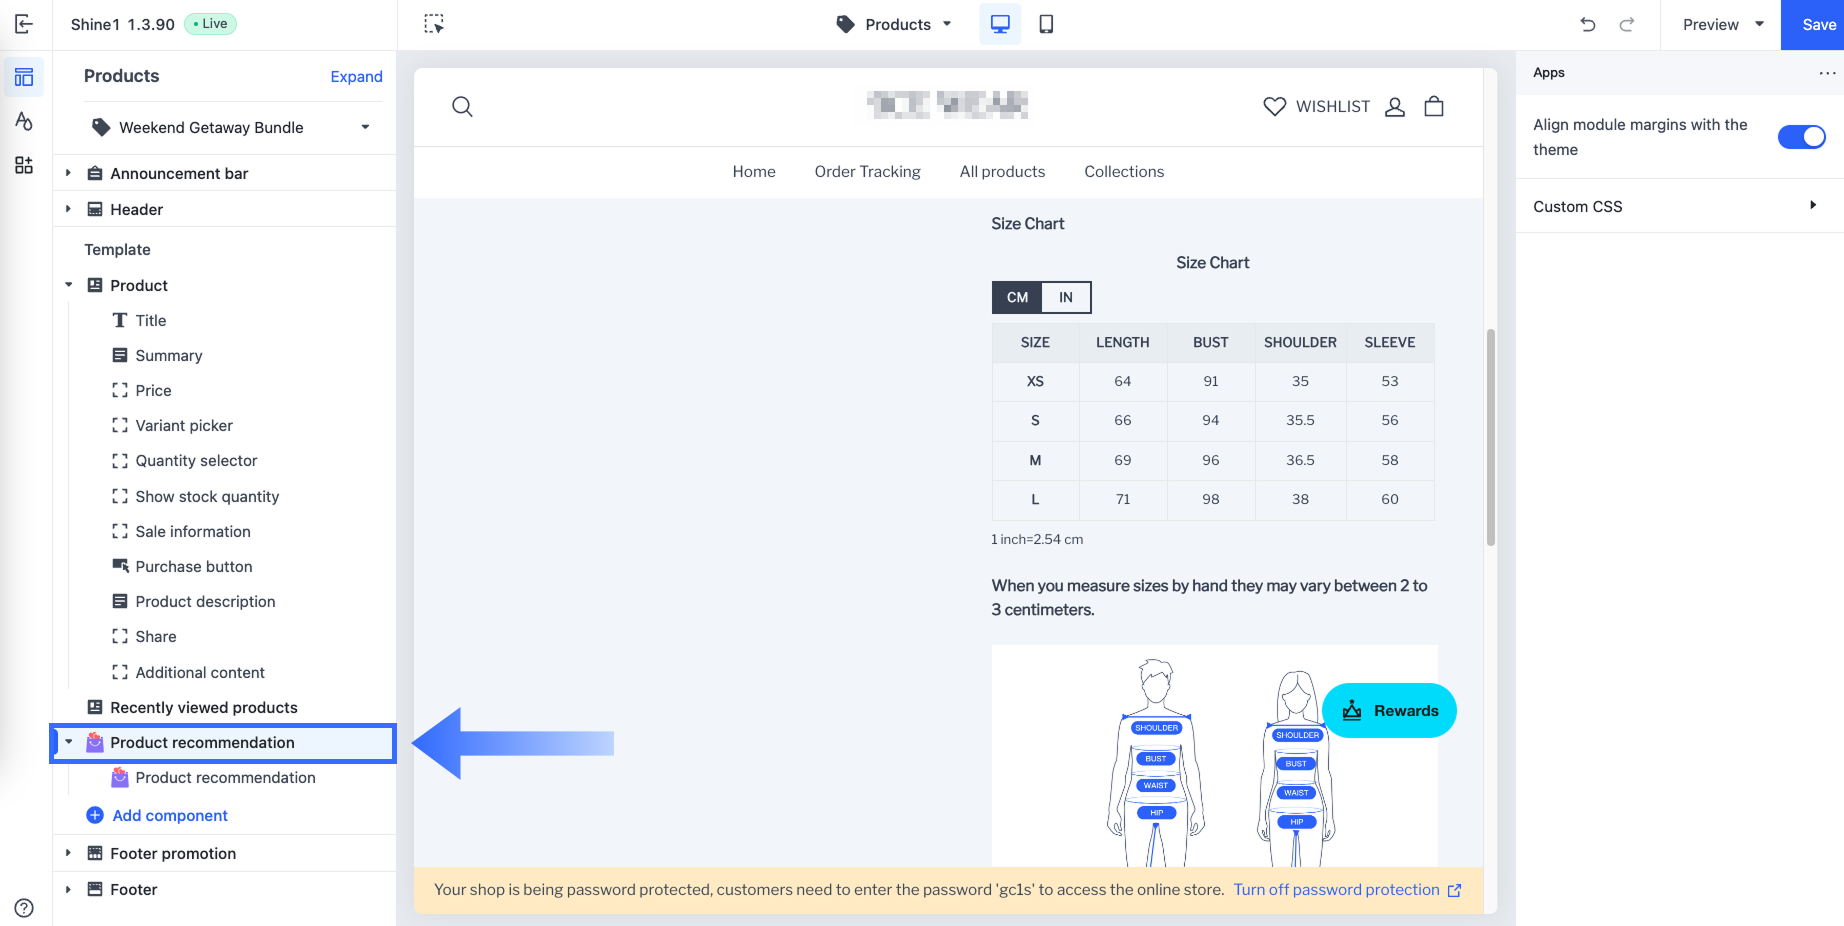The width and height of the screenshot is (1844, 926).
Task: Go to Order Tracking nav link
Action: click(867, 172)
